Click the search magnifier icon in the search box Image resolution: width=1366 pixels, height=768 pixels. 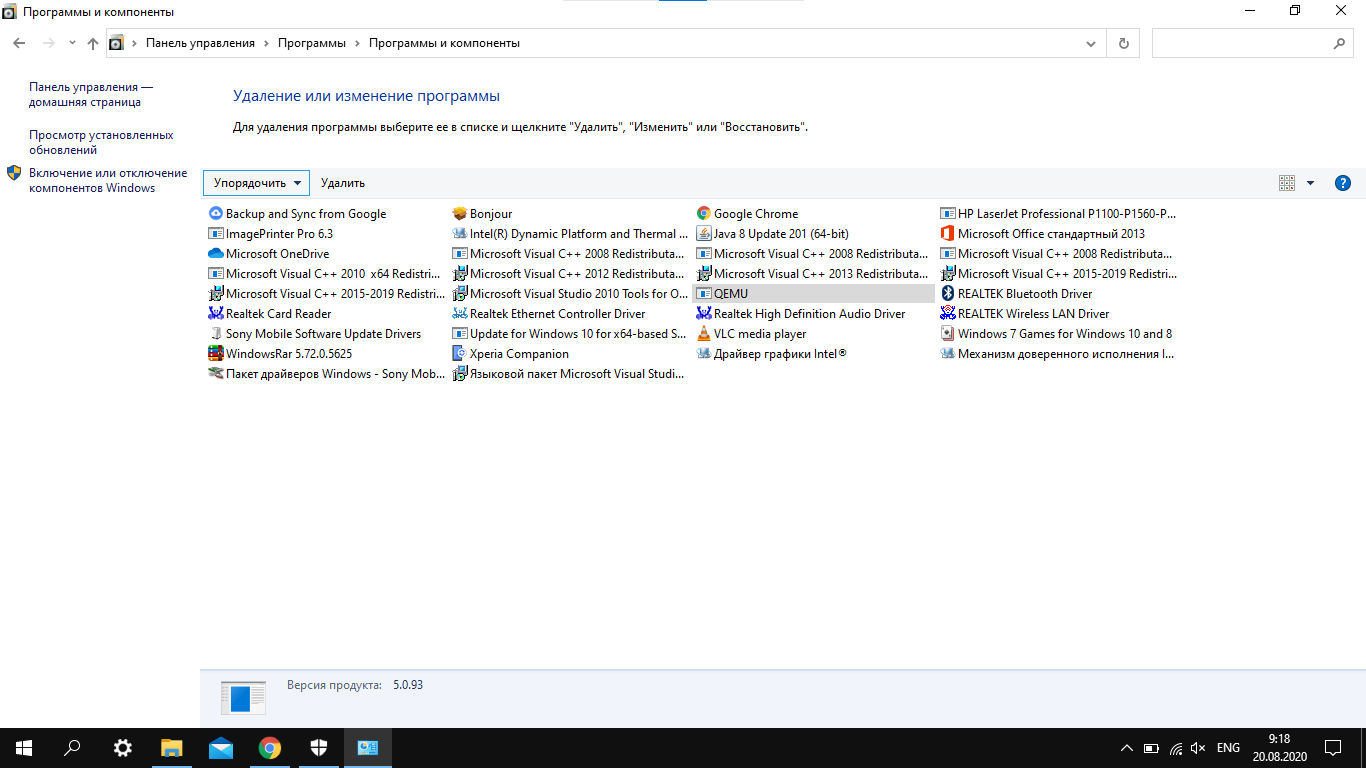click(1339, 43)
